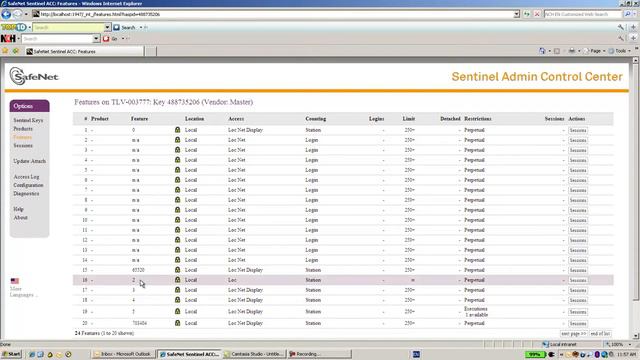Switch to the Recording taskbar item
Screen dimensions: 640x360
tap(319, 354)
